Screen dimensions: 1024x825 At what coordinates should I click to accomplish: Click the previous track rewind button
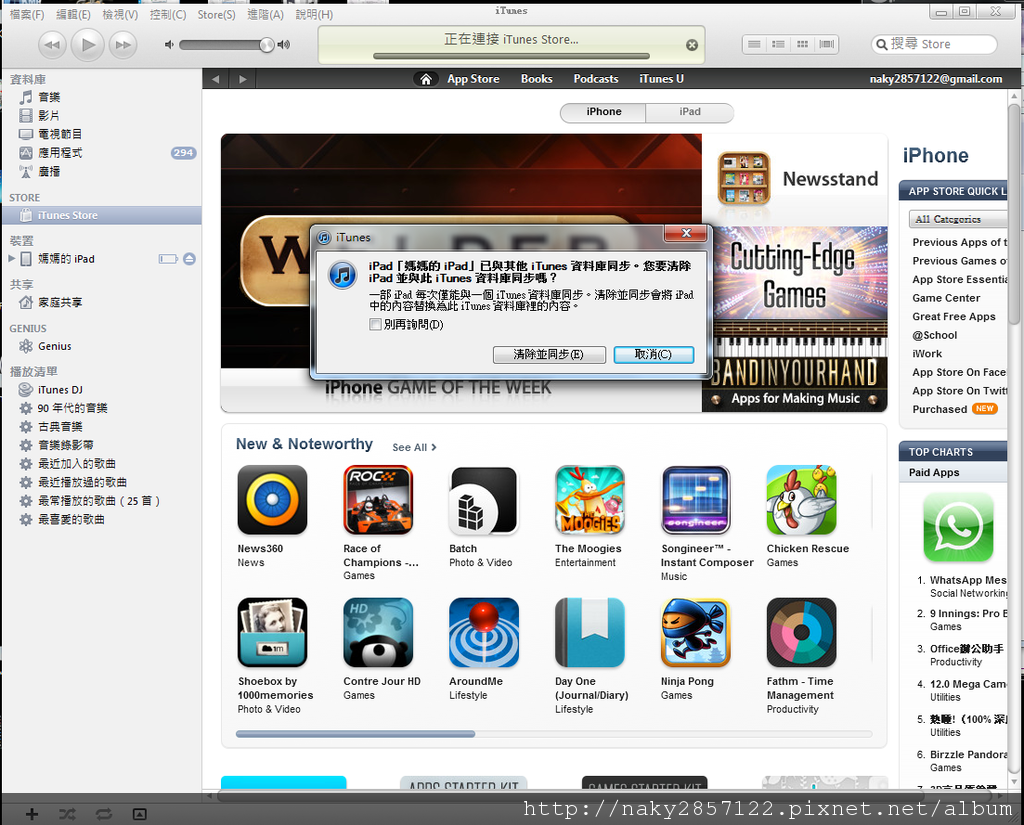(x=52, y=44)
